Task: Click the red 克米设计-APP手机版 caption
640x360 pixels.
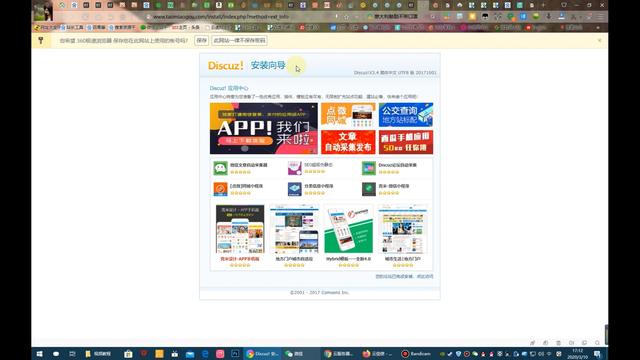Action: tap(240, 259)
